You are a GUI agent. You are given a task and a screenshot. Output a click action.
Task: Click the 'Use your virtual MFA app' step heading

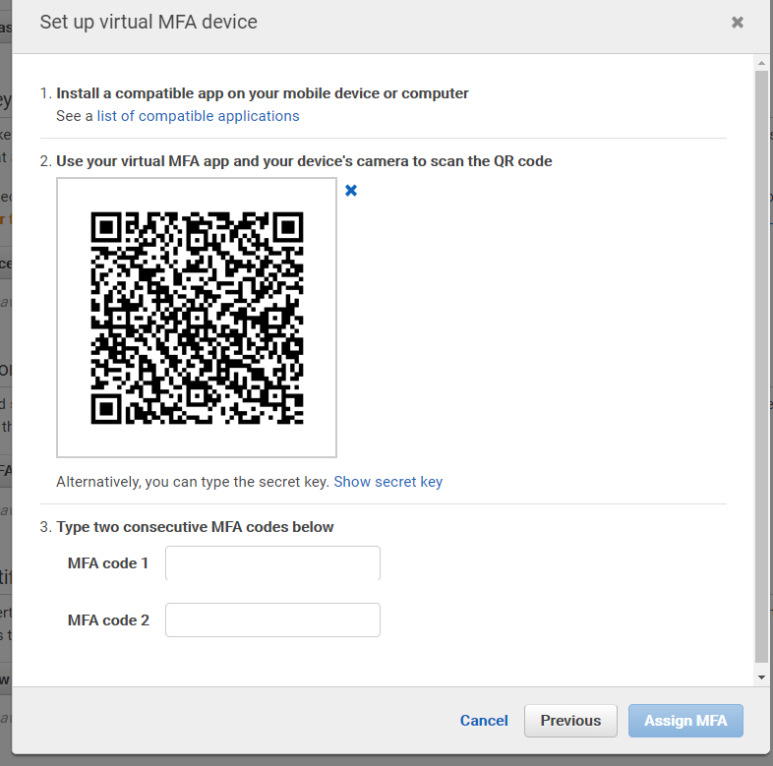tap(304, 161)
